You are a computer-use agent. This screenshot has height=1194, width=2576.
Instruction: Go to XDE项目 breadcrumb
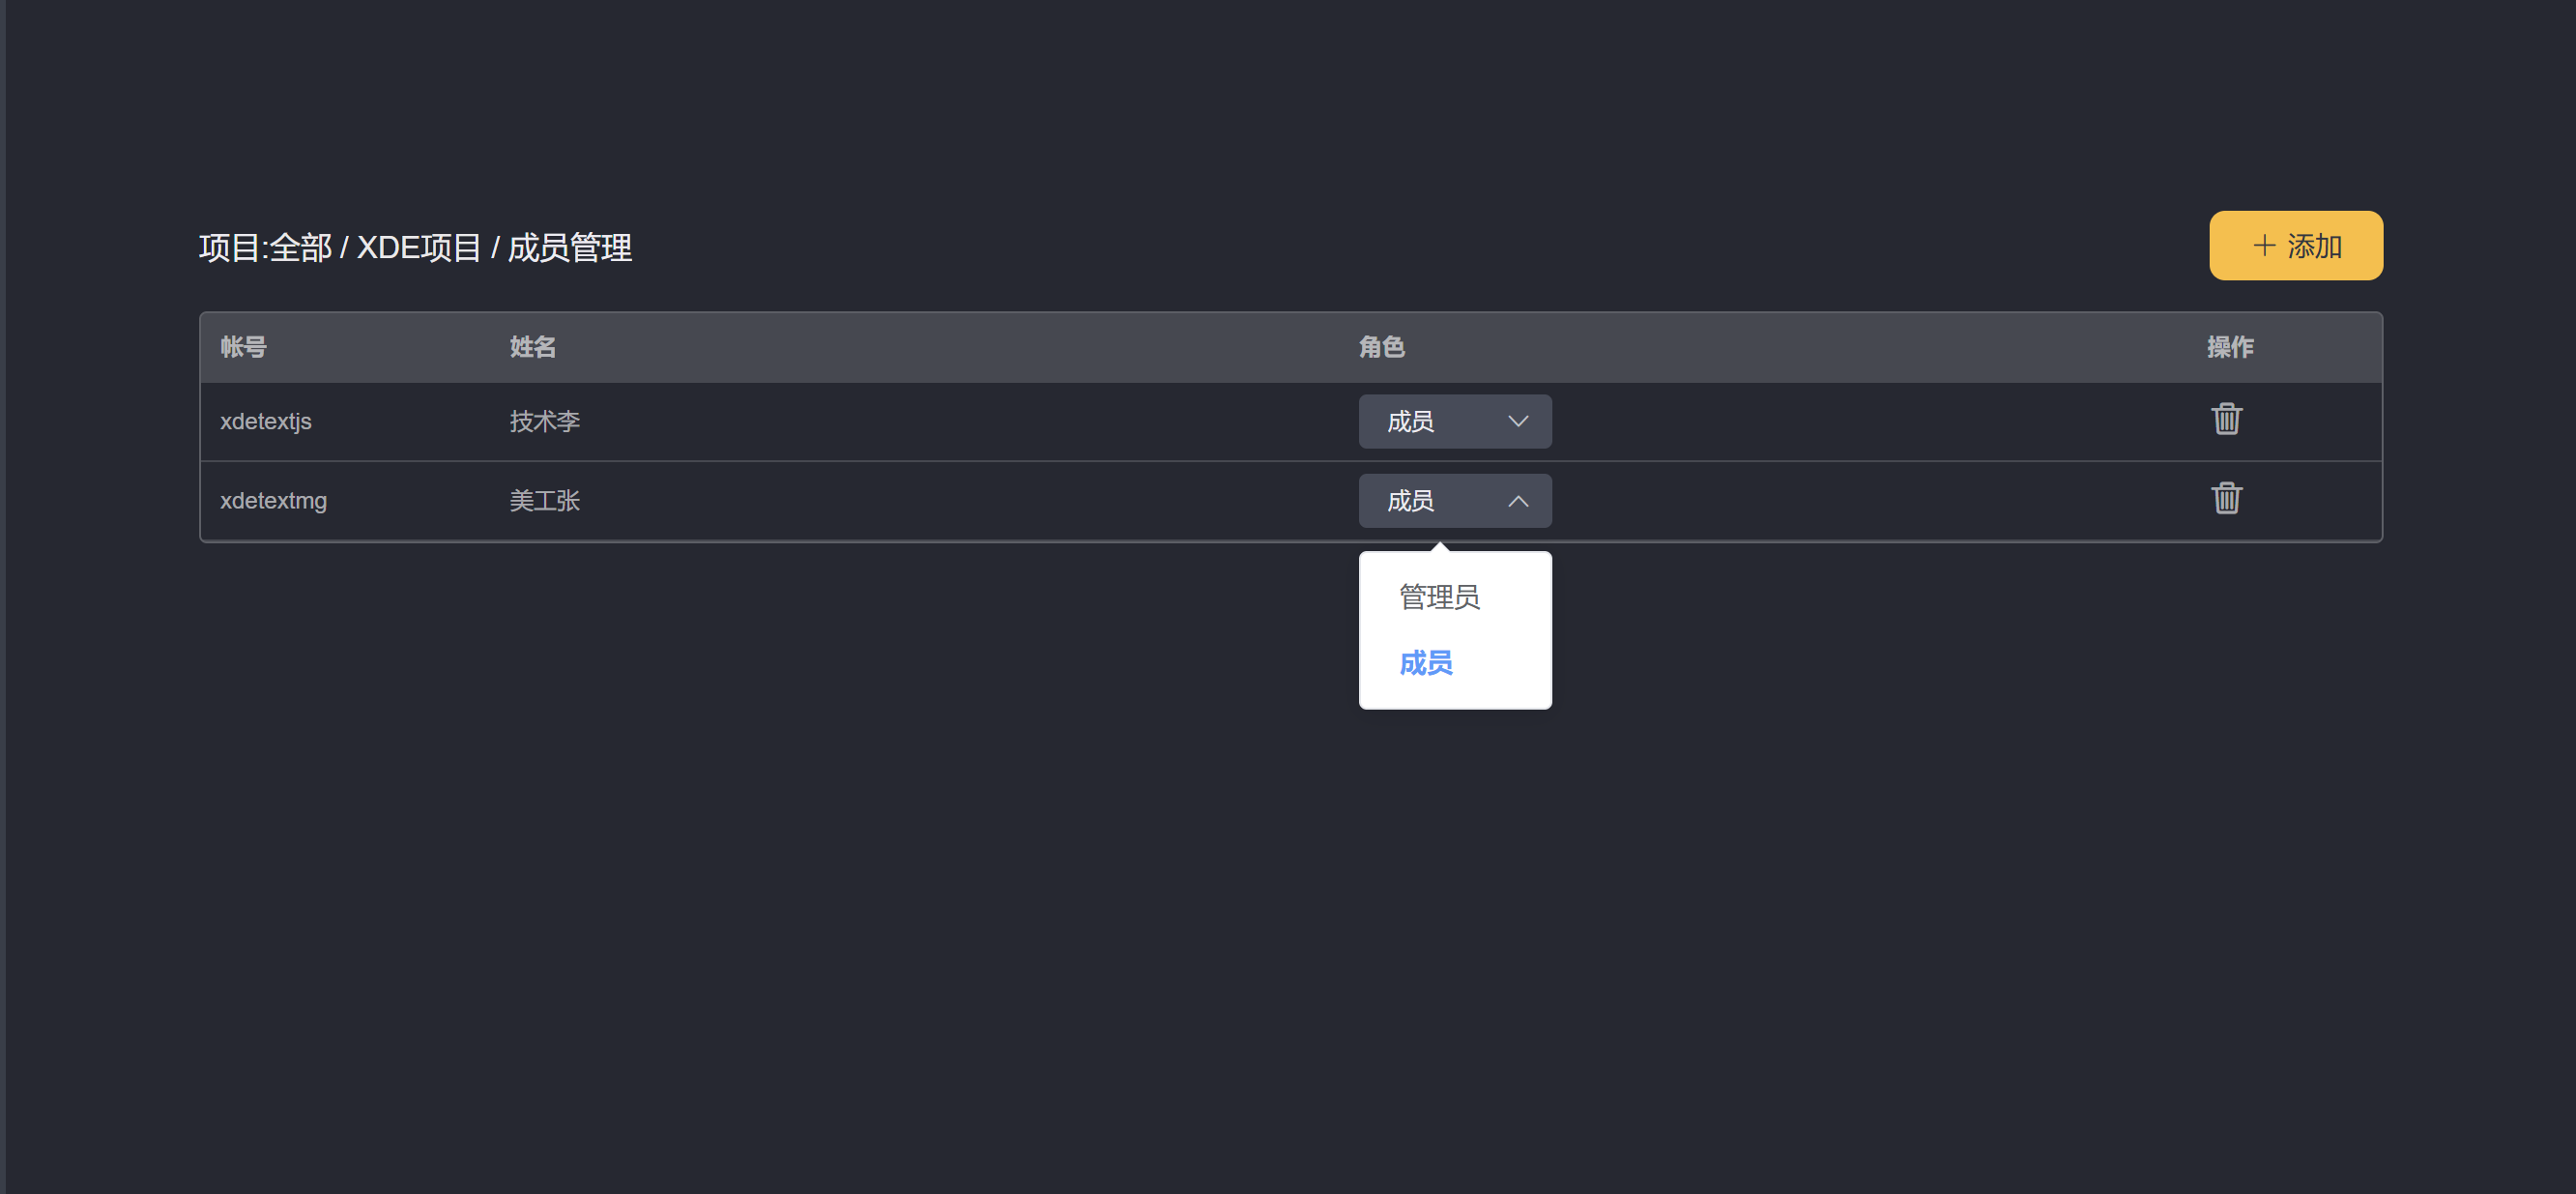[419, 247]
